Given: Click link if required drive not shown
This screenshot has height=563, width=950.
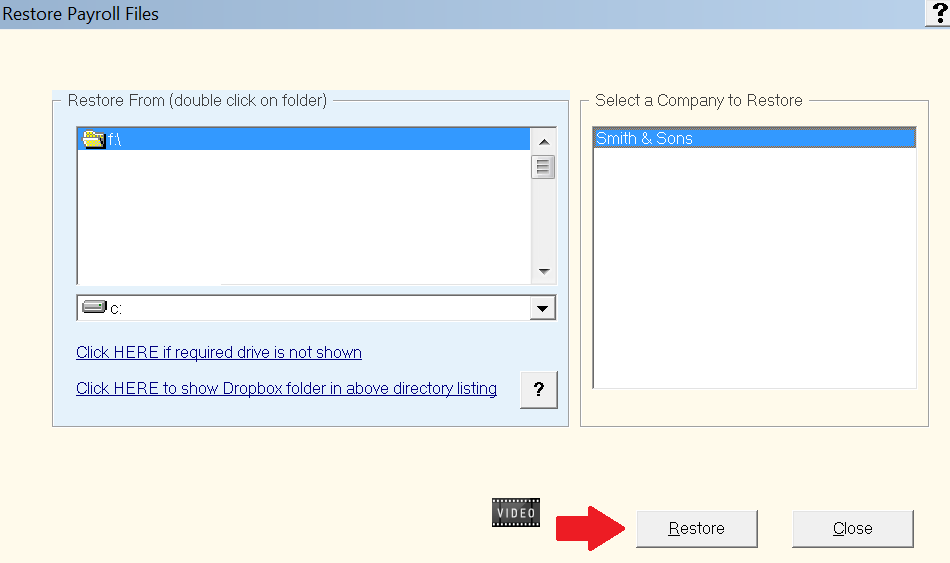Looking at the screenshot, I should tap(219, 353).
